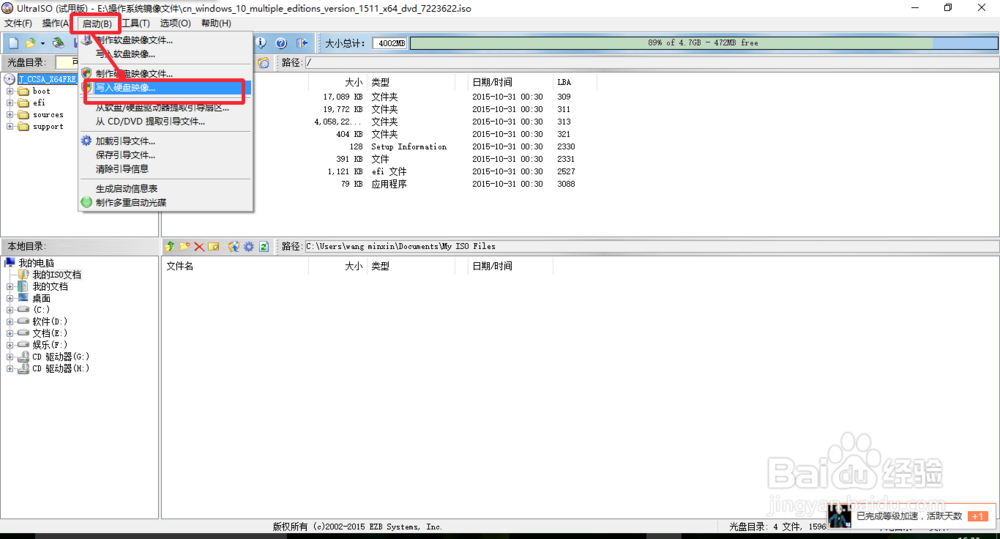Click the icon left of the 路径 / field
1000x539 pixels.
[263, 63]
